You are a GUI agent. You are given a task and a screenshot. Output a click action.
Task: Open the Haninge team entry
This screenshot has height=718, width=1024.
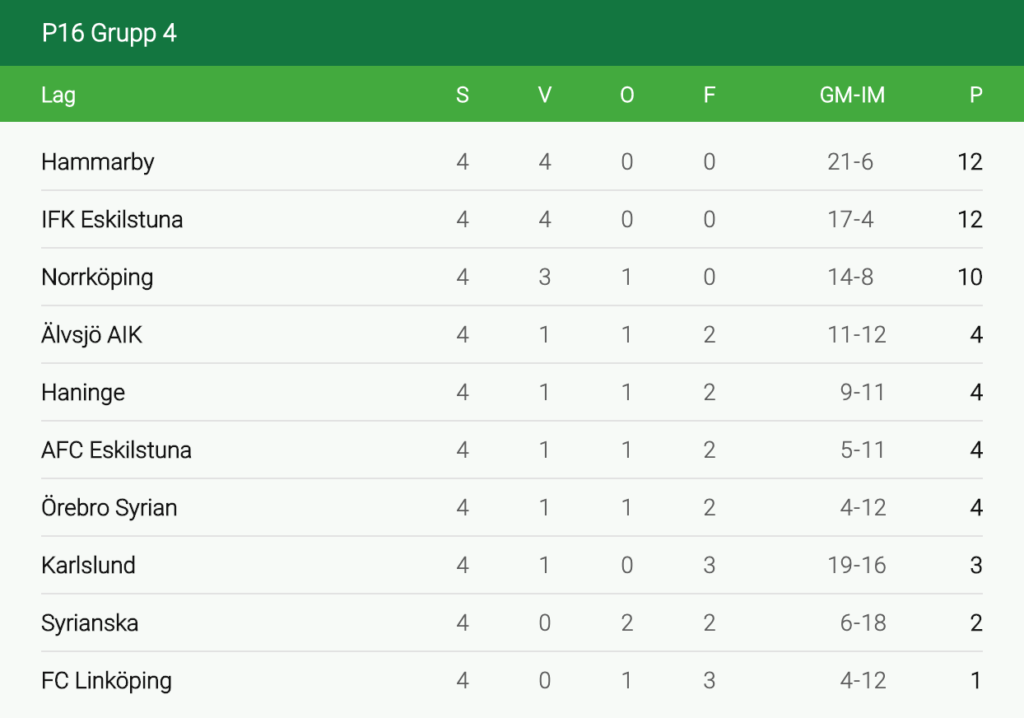[x=83, y=392]
